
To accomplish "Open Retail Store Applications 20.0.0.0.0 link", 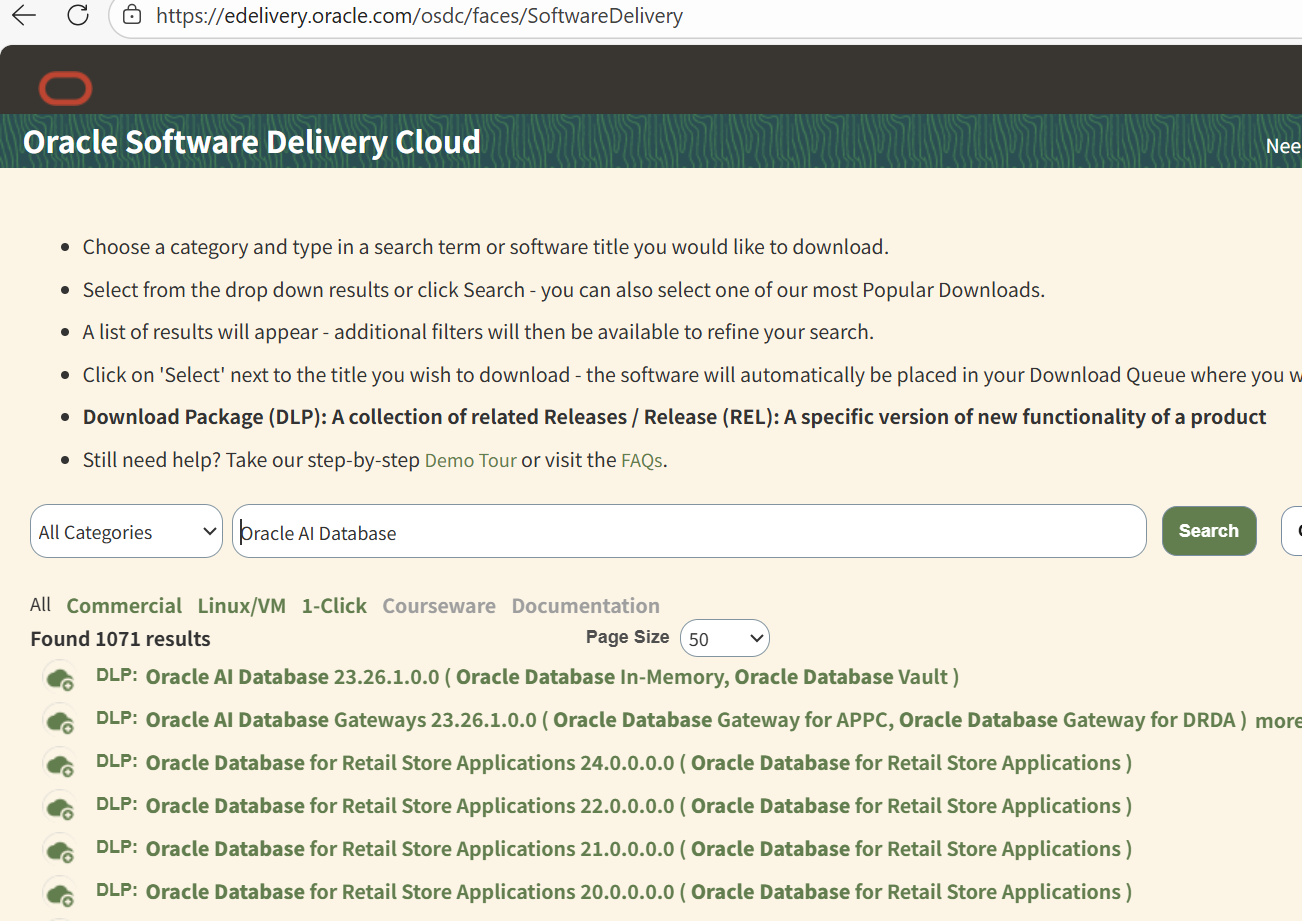I will [x=639, y=892].
